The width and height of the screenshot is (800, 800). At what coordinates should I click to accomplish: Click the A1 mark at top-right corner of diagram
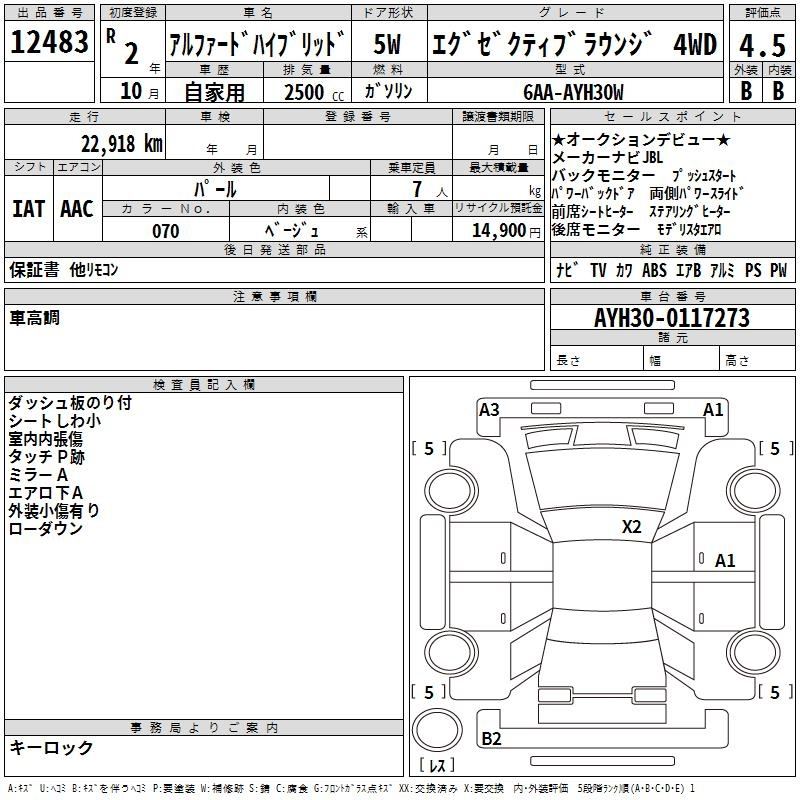coord(713,410)
